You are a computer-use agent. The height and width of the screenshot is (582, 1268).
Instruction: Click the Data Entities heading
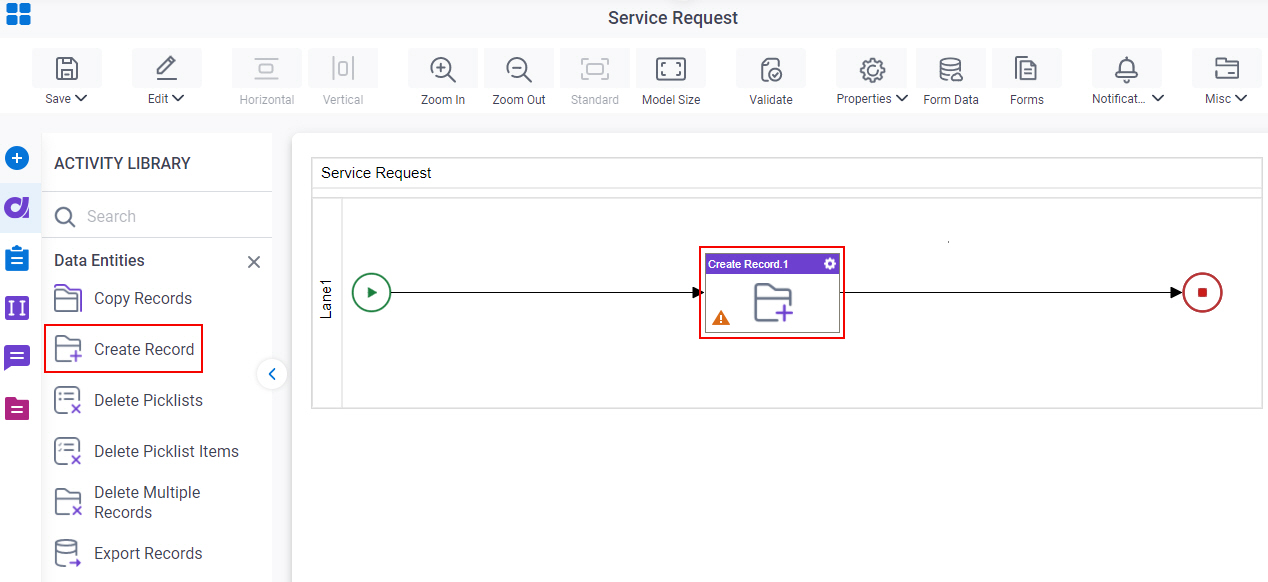tap(99, 260)
